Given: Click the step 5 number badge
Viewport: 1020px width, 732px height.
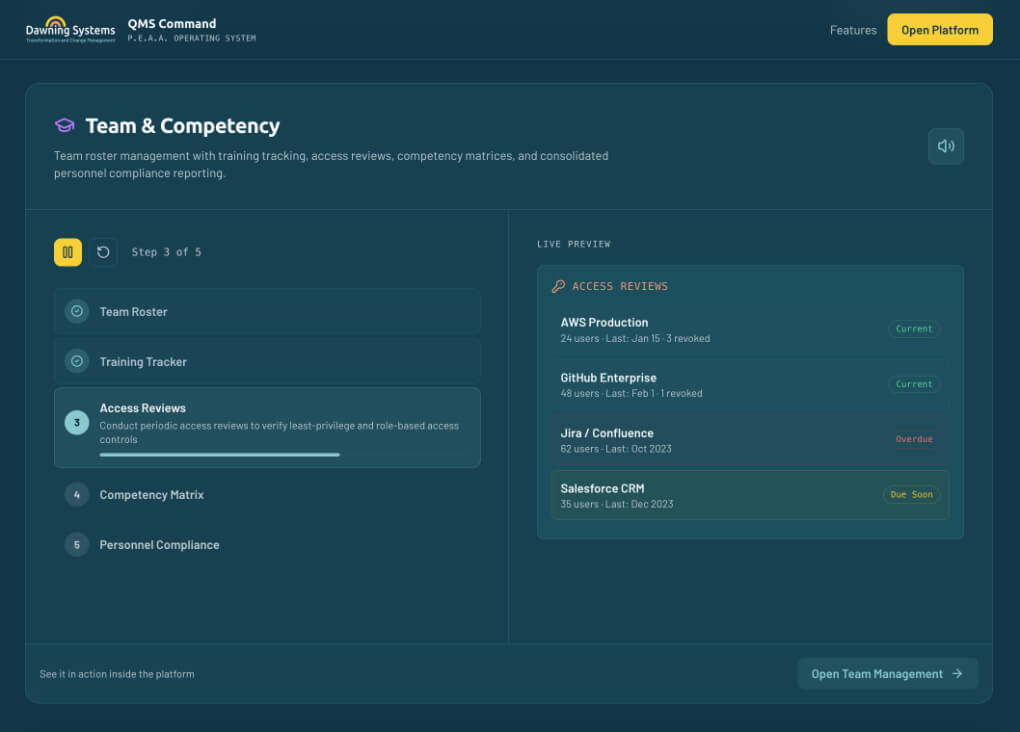Looking at the screenshot, I should click(x=77, y=544).
